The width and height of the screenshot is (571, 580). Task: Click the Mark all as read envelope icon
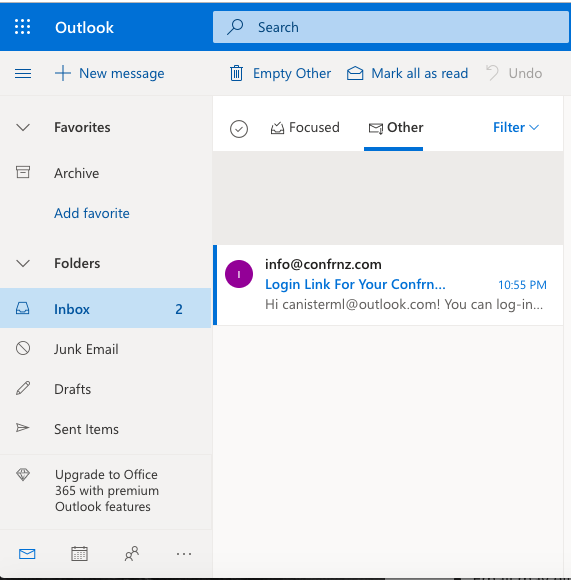[355, 73]
